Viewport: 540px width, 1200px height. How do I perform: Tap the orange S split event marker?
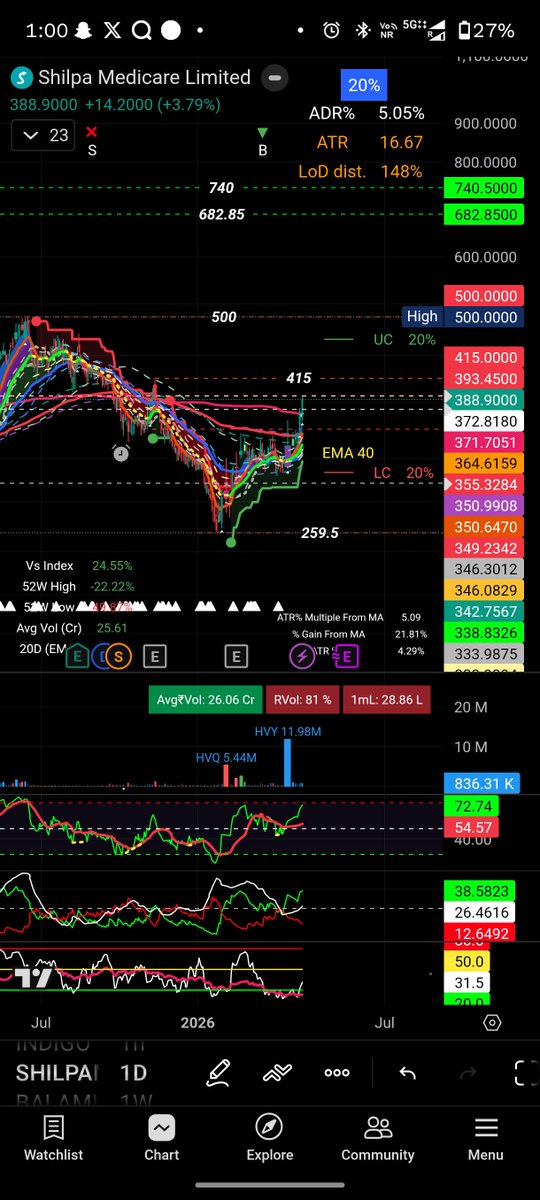(119, 656)
